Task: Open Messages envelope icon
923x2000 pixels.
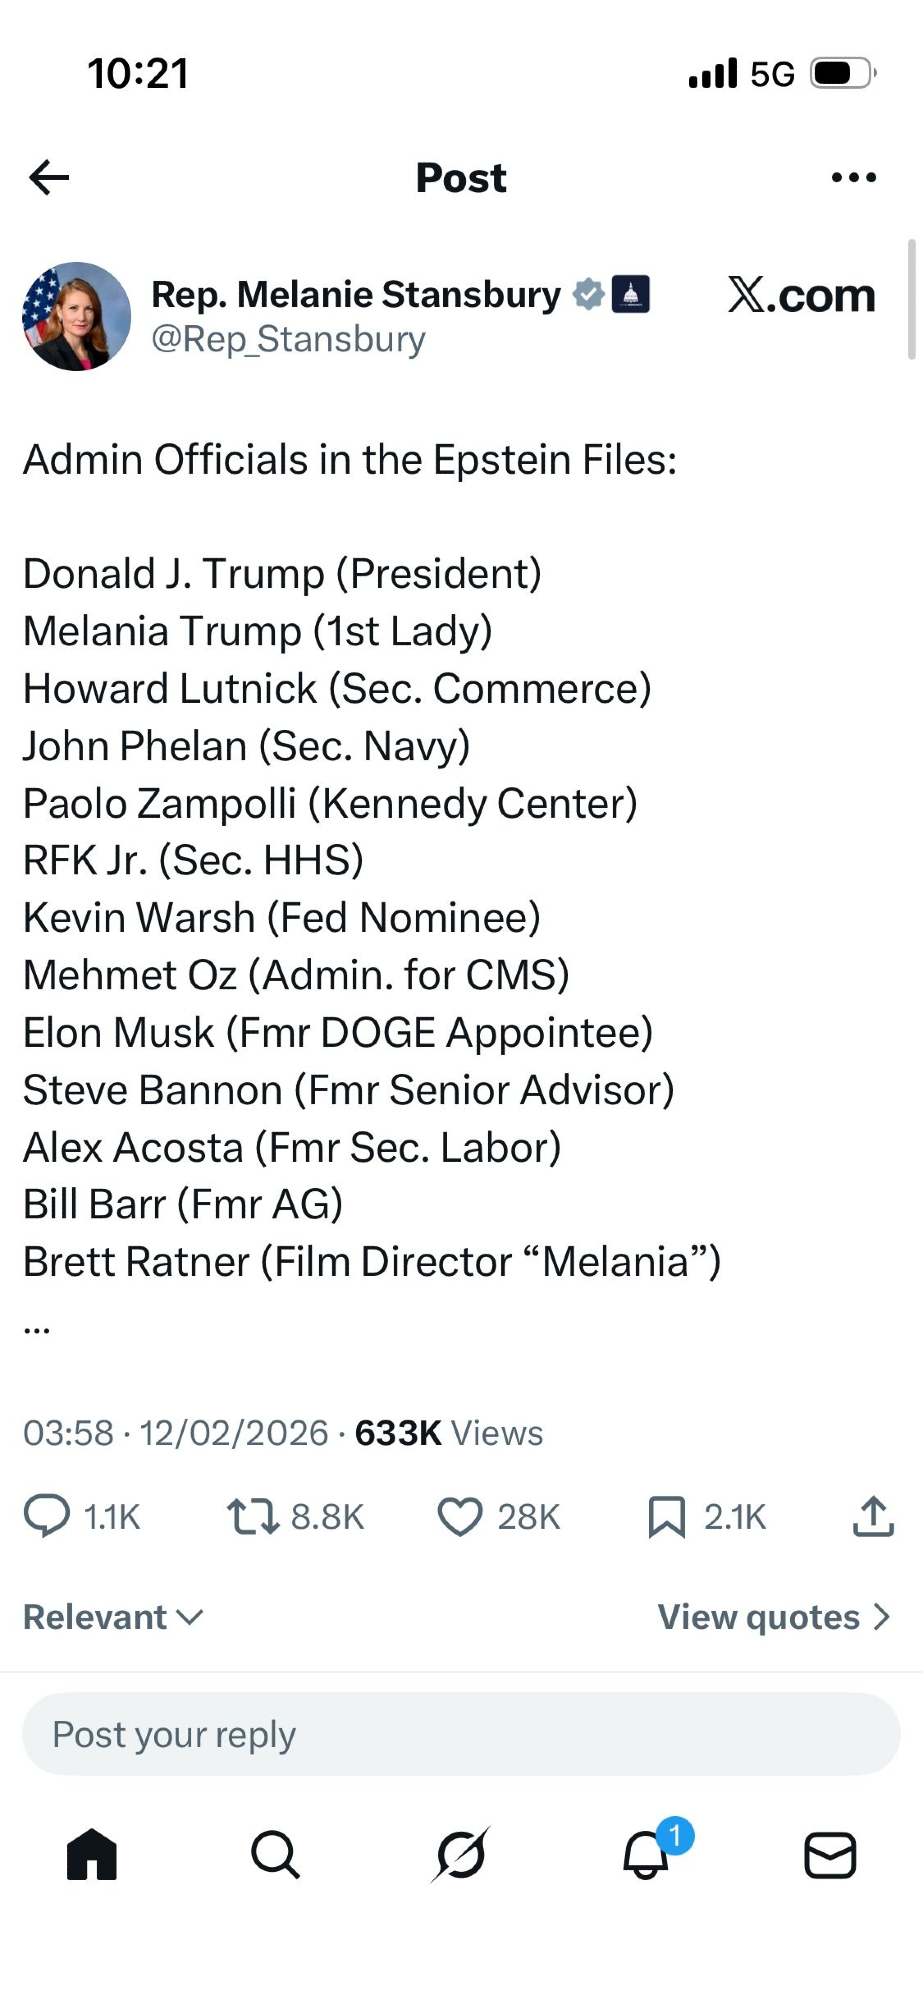Action: (830, 1855)
